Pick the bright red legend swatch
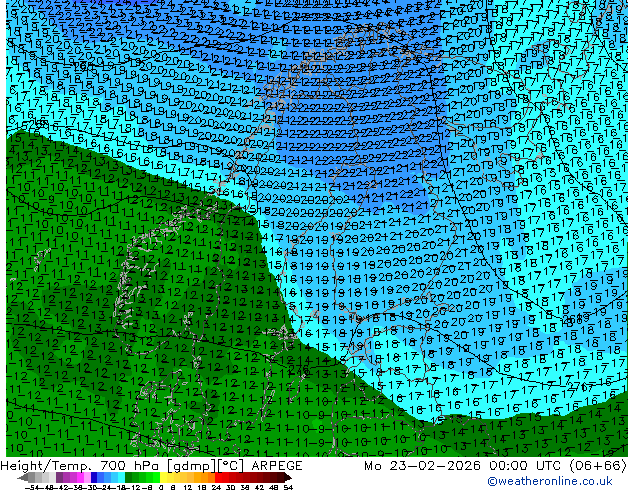 point(218,478)
